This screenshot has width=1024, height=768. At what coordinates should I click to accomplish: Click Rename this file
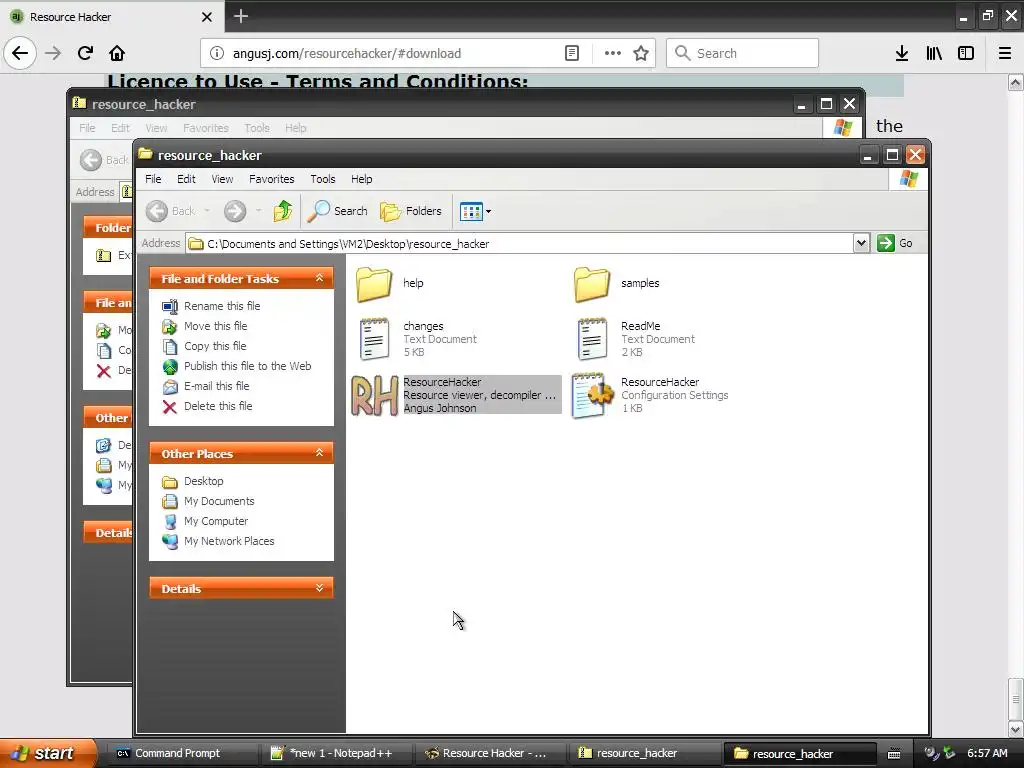(x=222, y=306)
